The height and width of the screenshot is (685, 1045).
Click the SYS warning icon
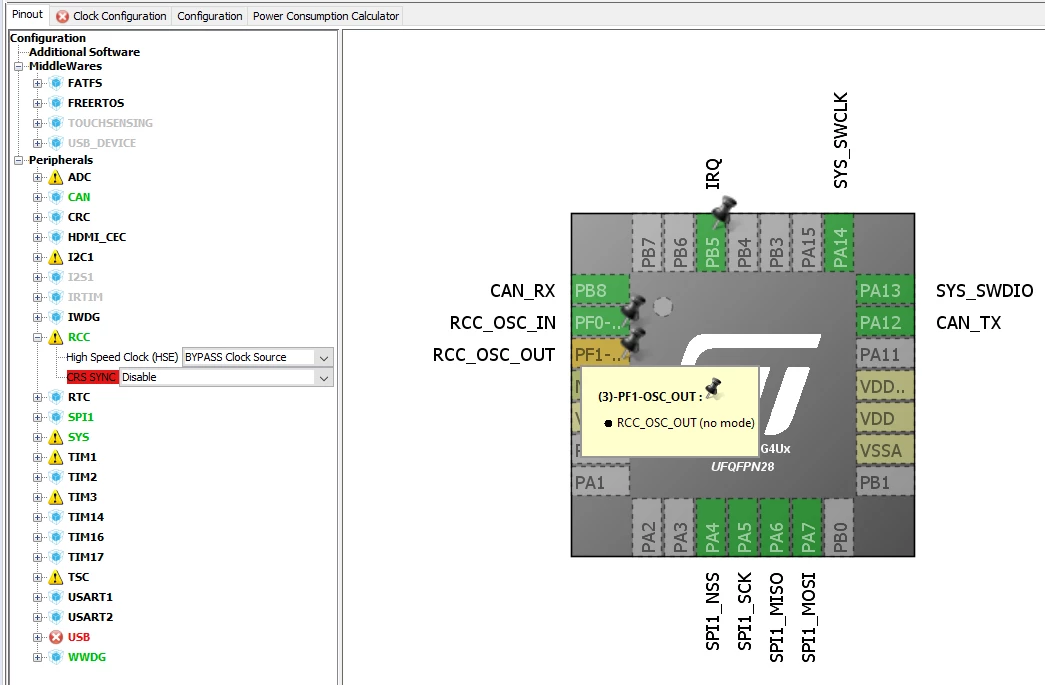(x=56, y=437)
